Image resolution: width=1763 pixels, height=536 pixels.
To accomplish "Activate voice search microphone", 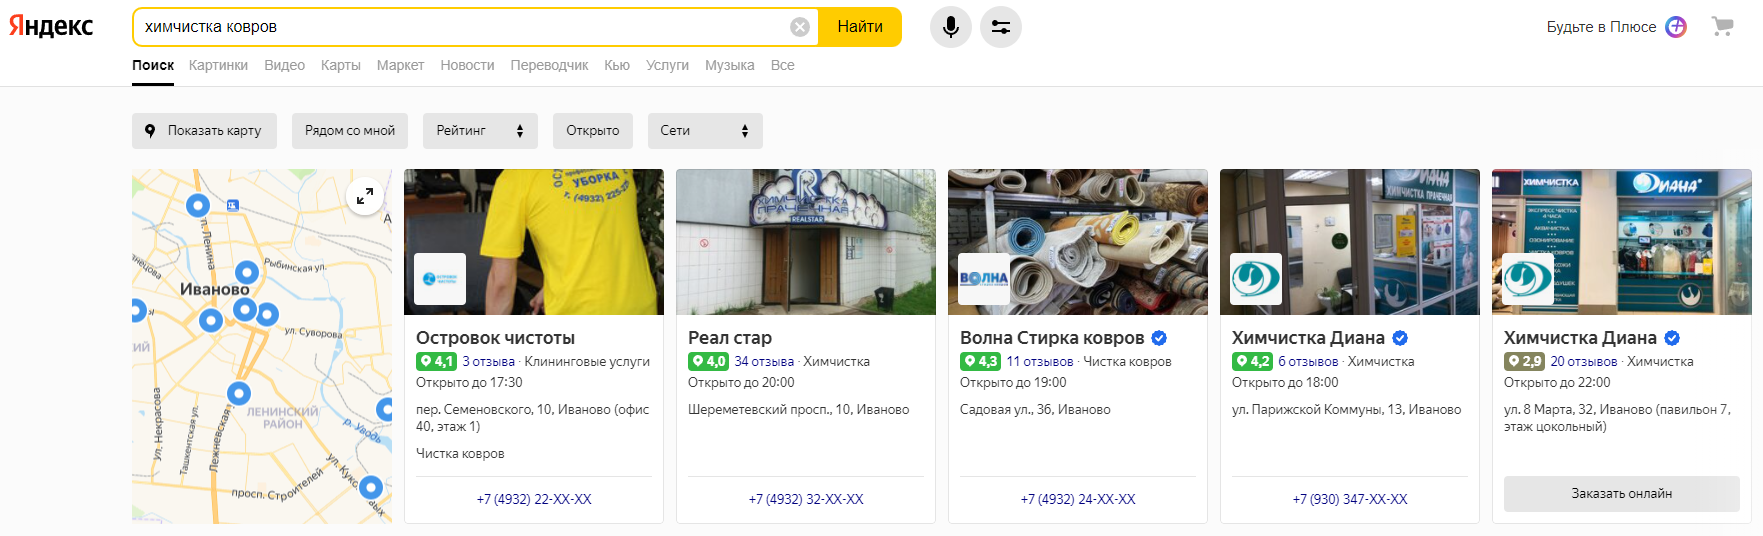I will [x=950, y=27].
